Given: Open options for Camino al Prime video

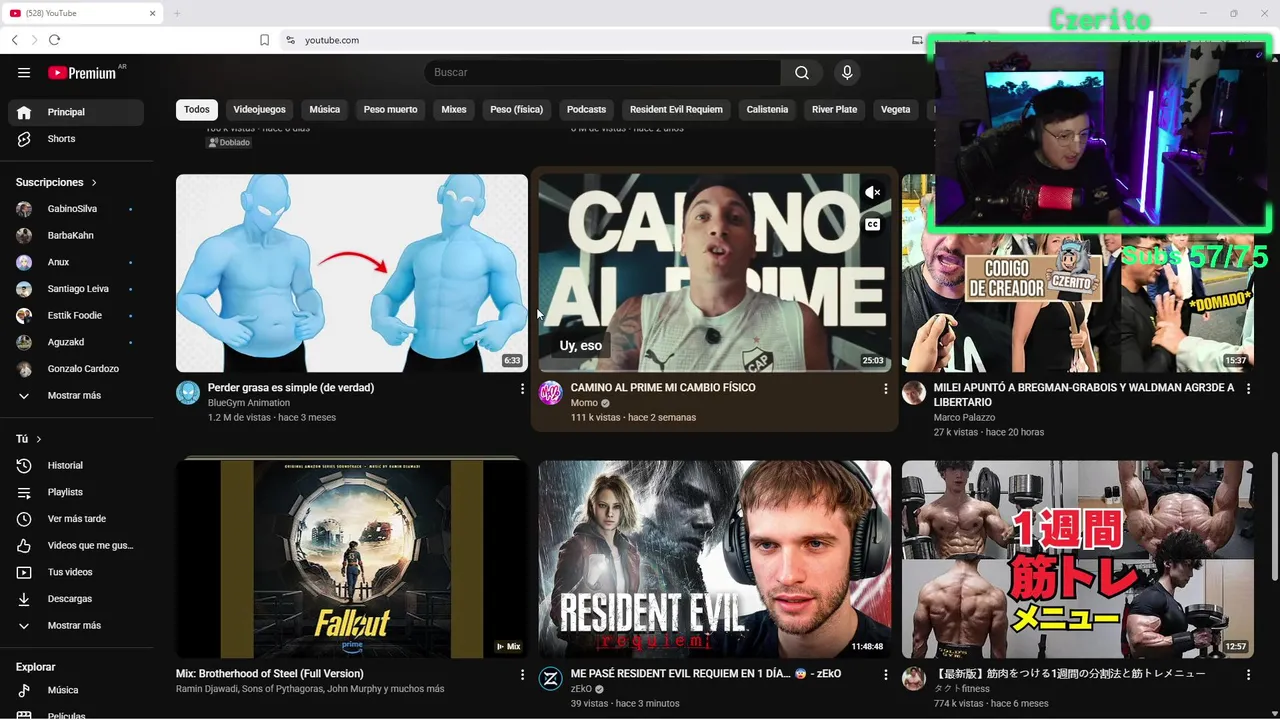Looking at the screenshot, I should 885,388.
